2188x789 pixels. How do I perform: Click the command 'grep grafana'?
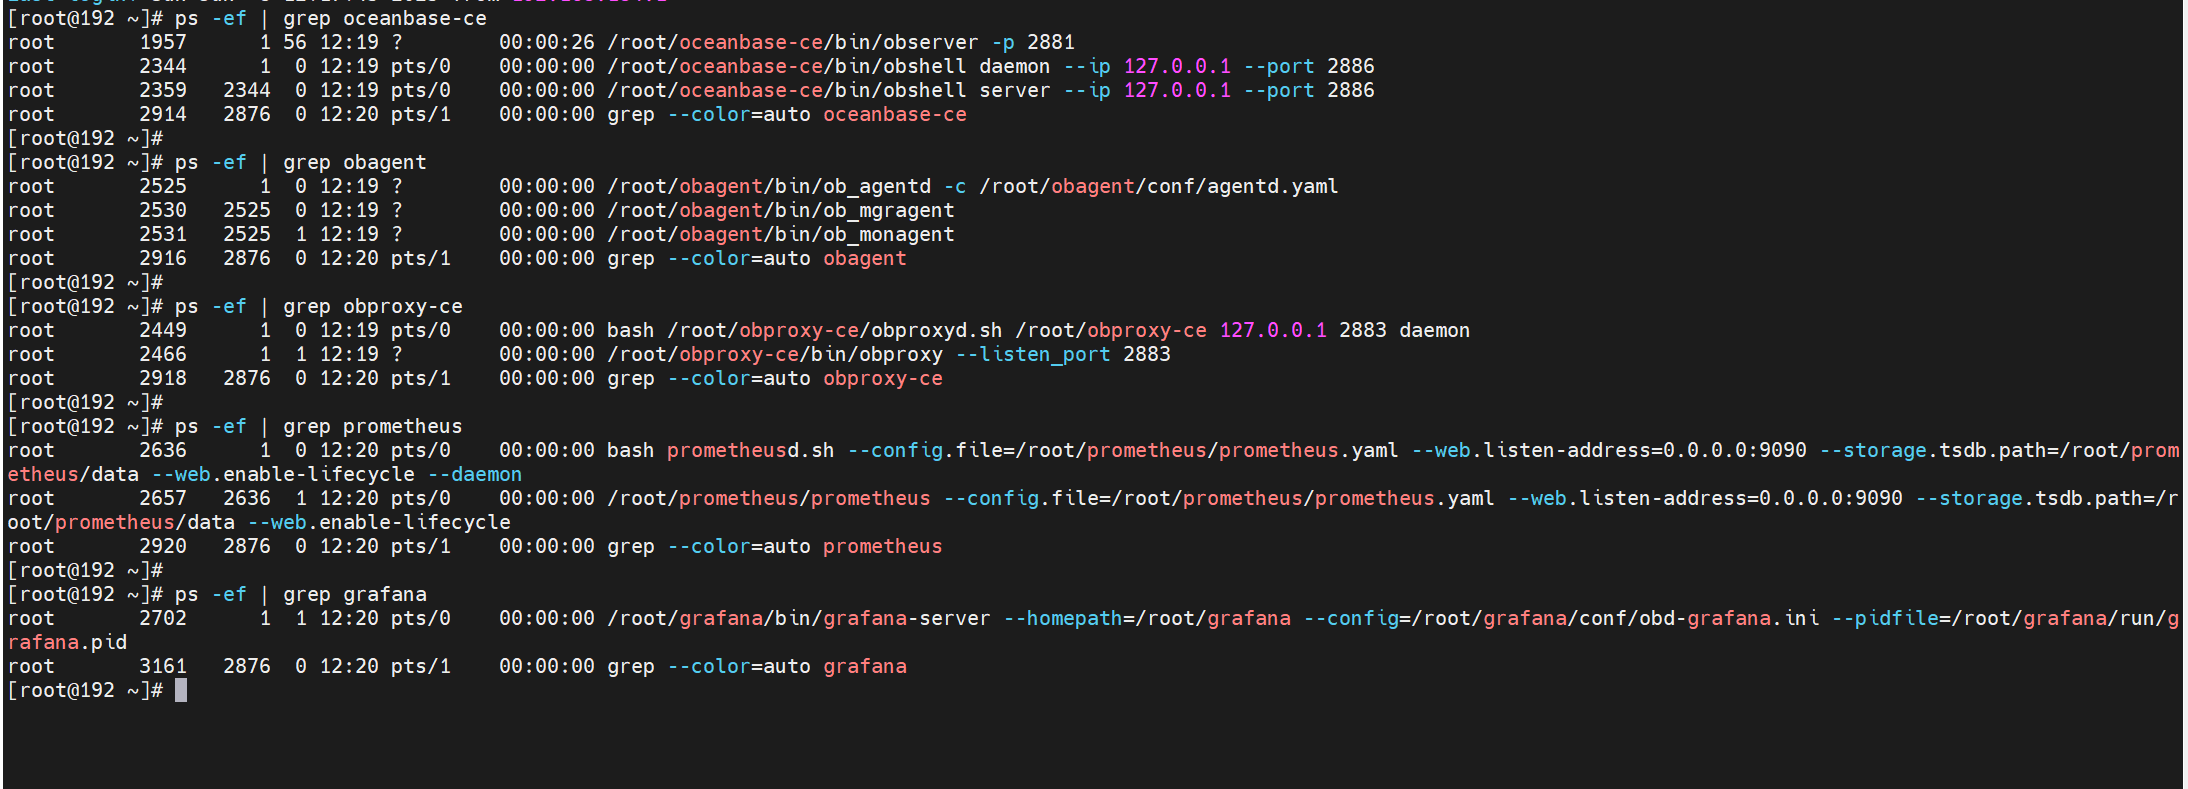coord(355,594)
